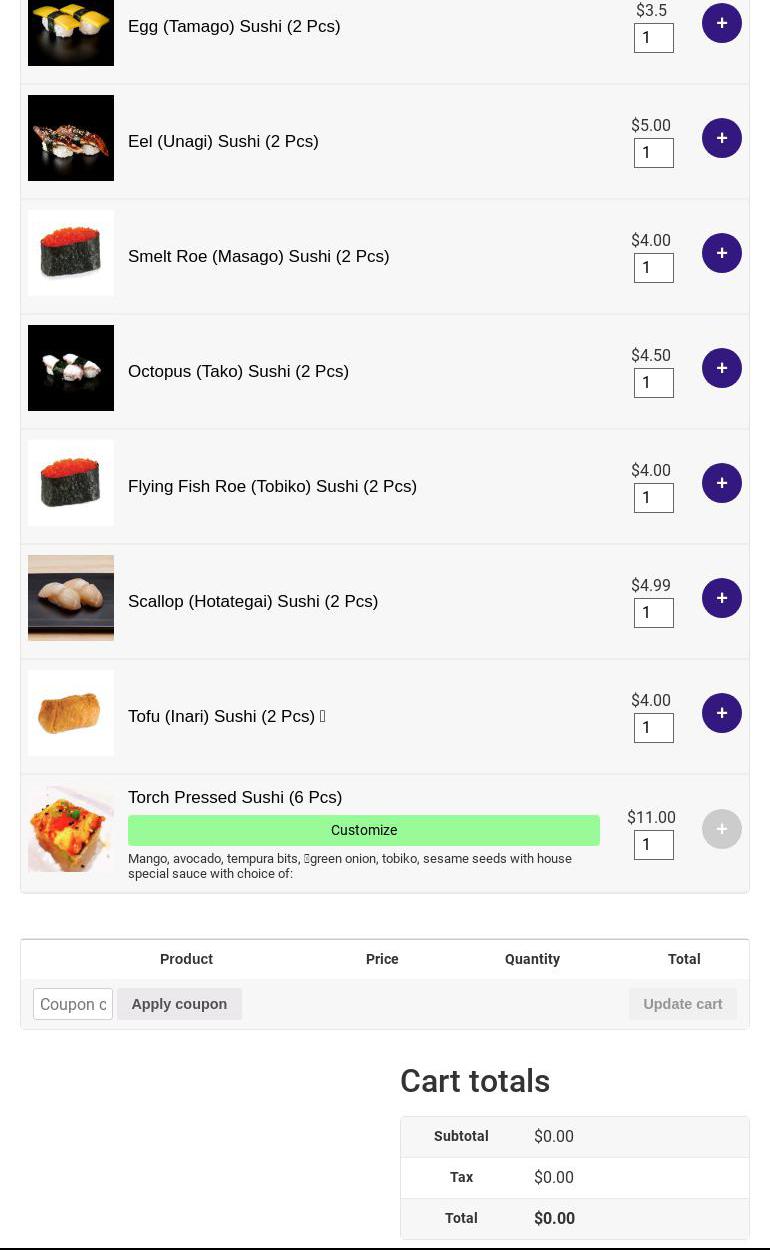
Task: Focus the coupon code field
Action: tap(73, 1004)
